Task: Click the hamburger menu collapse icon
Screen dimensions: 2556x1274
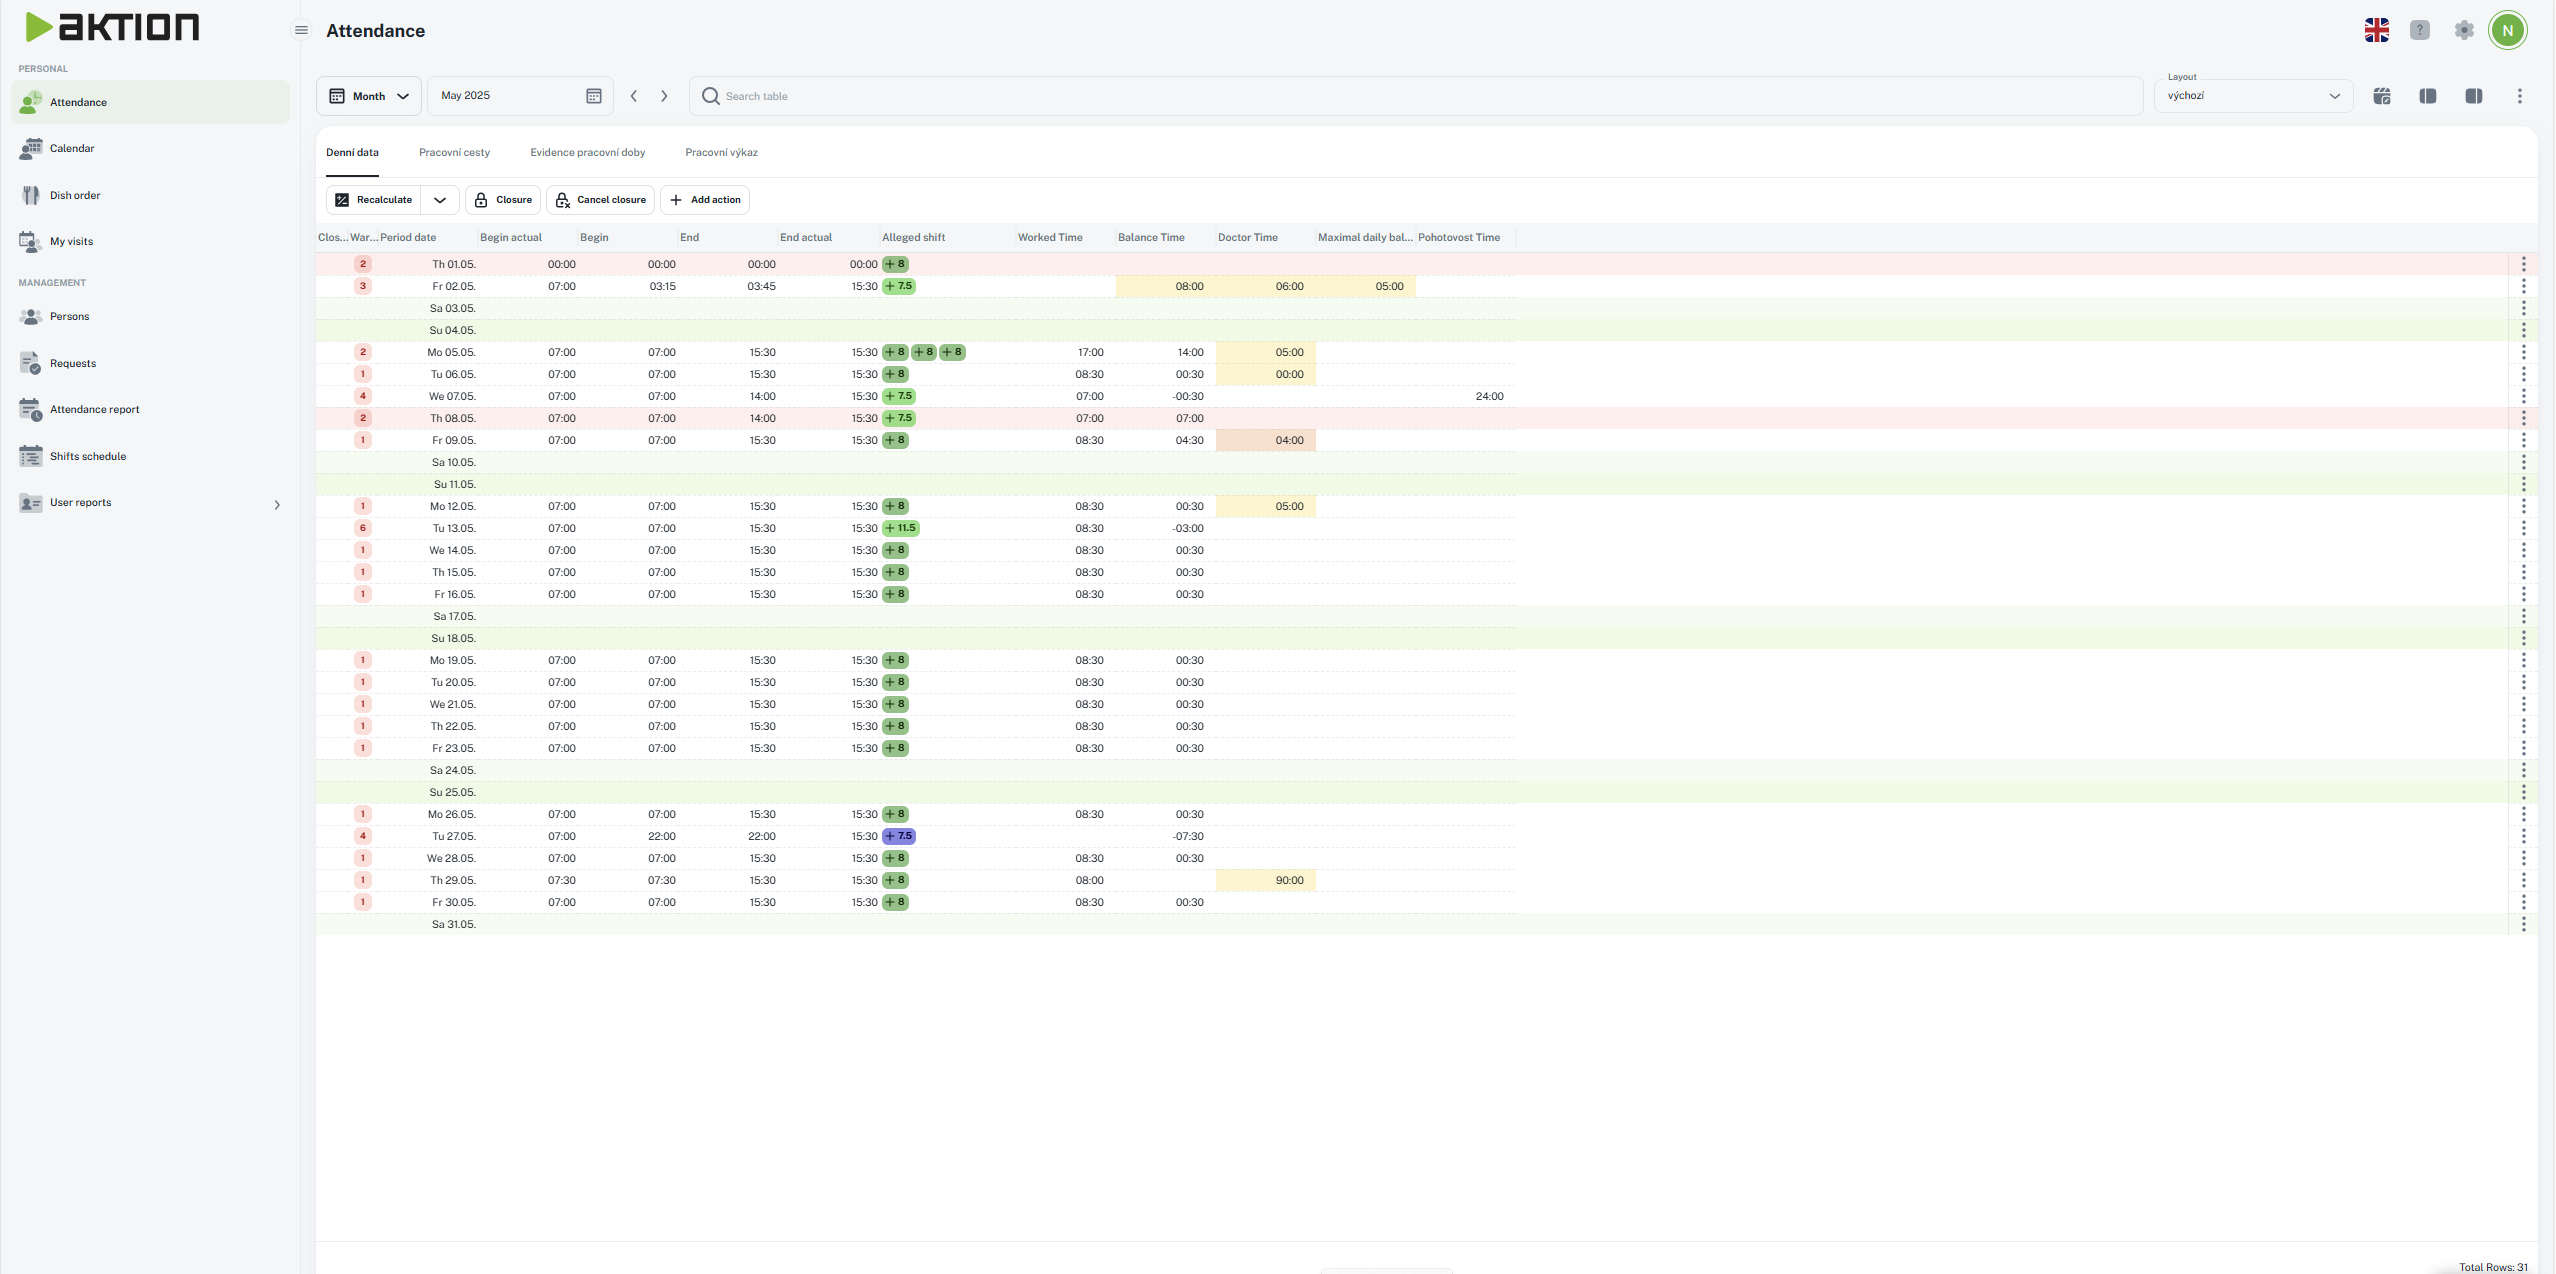Action: (301, 30)
